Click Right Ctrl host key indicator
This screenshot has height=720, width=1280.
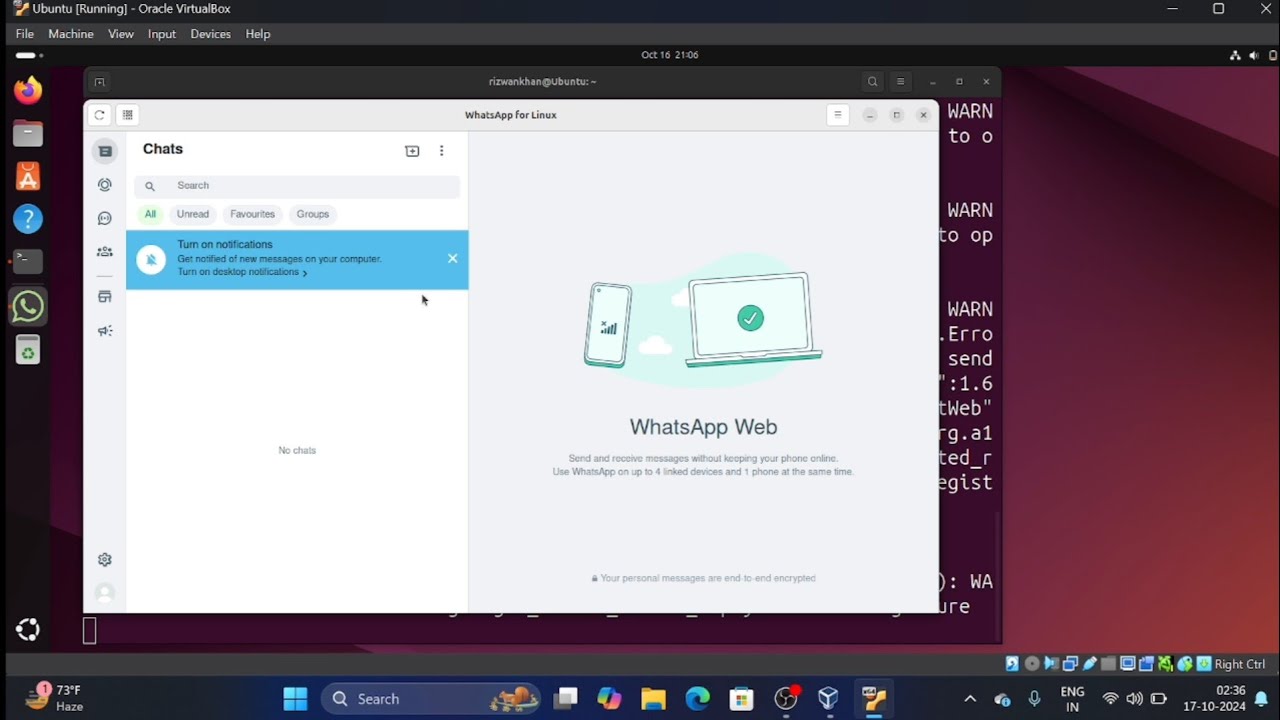[1240, 664]
